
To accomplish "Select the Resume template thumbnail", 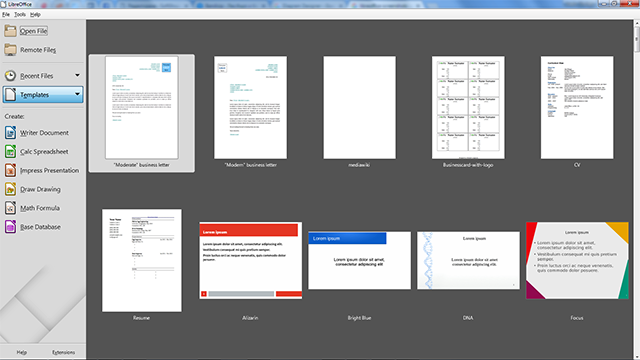I will tap(142, 260).
